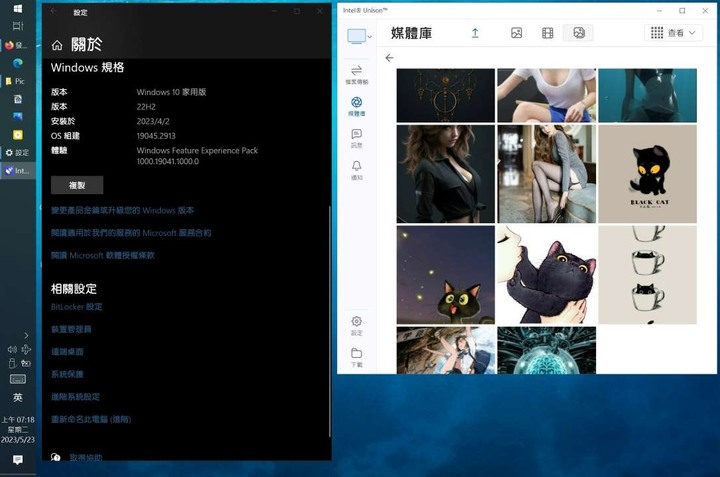The image size is (720, 477).
Task: Open BitLocker 設定 link
Action: pyautogui.click(x=77, y=307)
